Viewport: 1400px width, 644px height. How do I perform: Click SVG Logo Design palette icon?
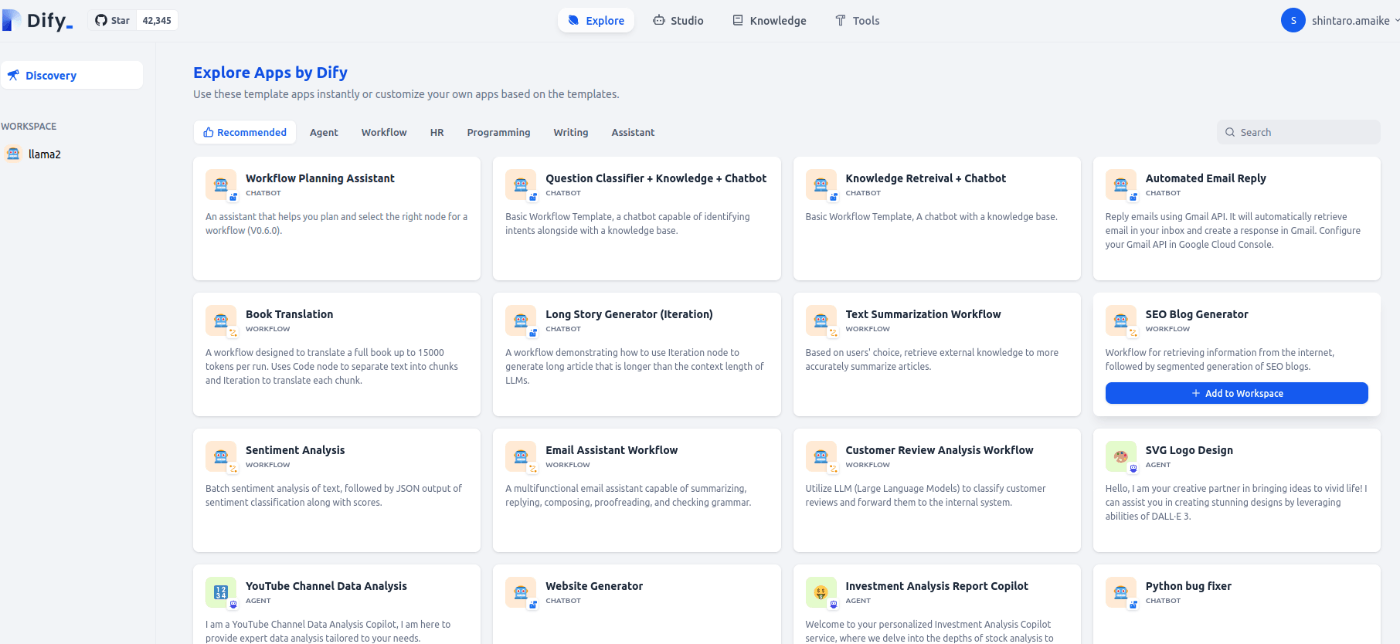(1121, 457)
